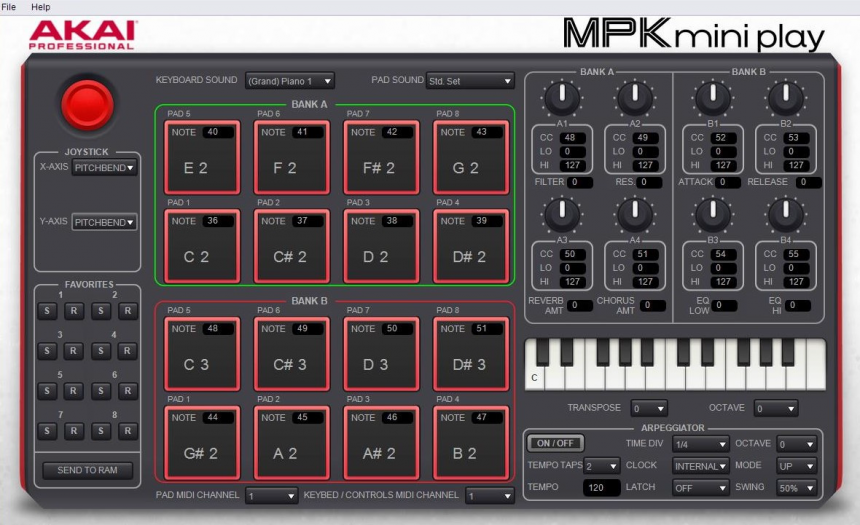Click Favorite 7 store (S) button
Screen dimensions: 860x525
click(47, 431)
